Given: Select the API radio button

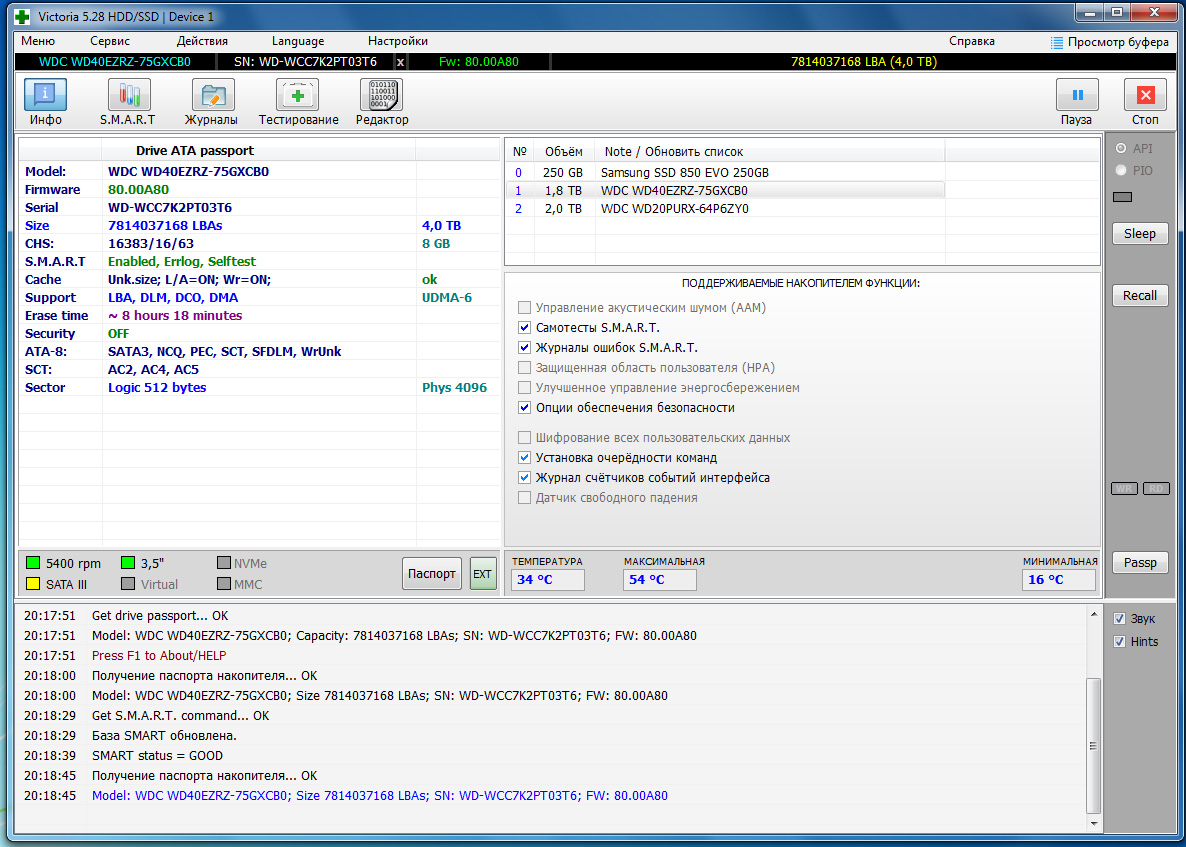Looking at the screenshot, I should tap(1121, 148).
